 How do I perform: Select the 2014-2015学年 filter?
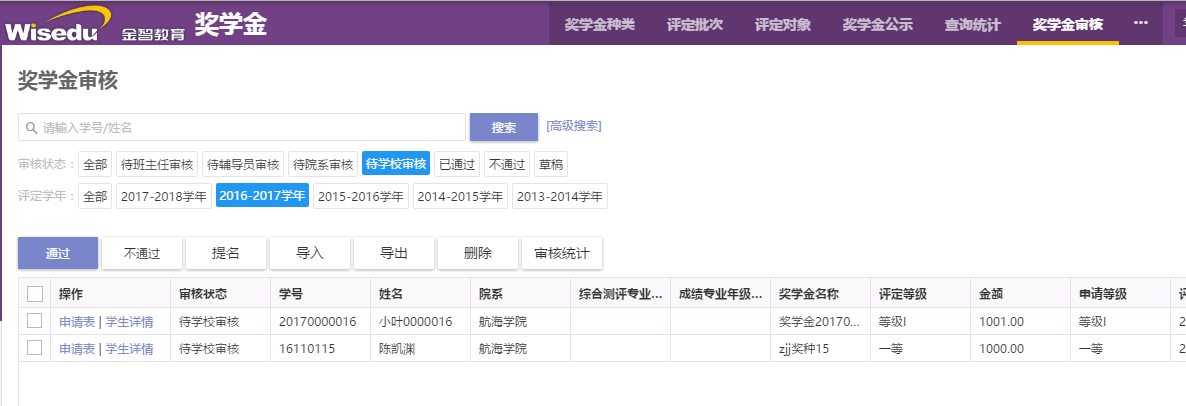click(x=461, y=196)
